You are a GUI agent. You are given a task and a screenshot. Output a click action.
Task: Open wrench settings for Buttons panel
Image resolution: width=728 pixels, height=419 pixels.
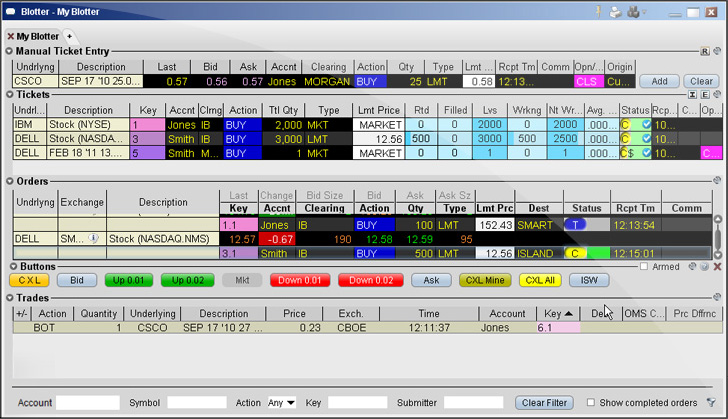[692, 266]
